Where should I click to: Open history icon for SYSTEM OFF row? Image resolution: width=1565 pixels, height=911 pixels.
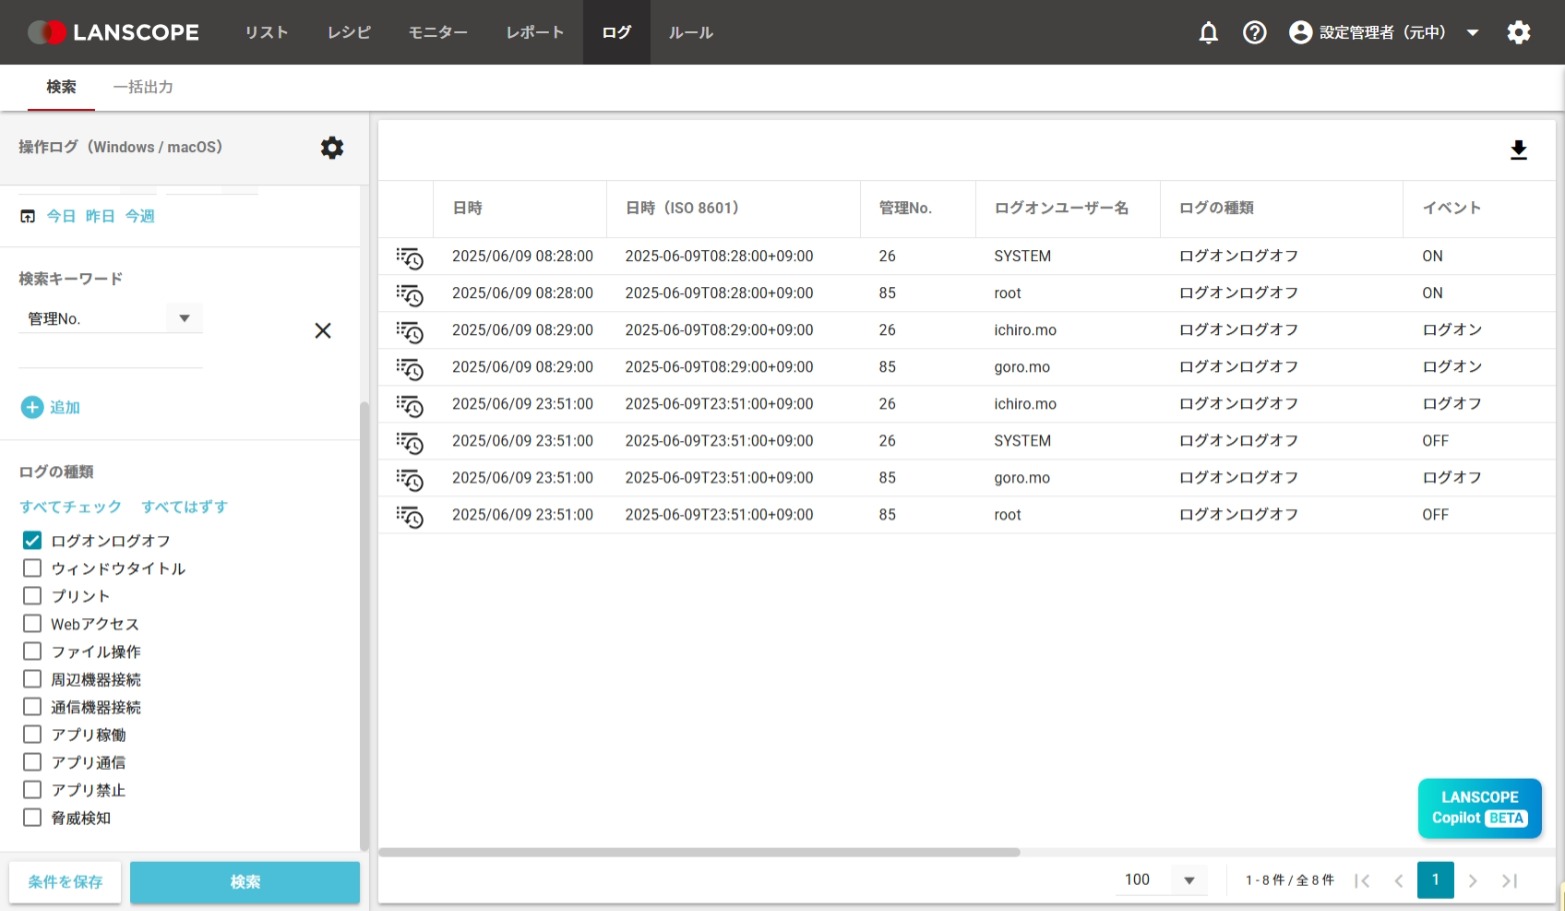[x=410, y=443]
